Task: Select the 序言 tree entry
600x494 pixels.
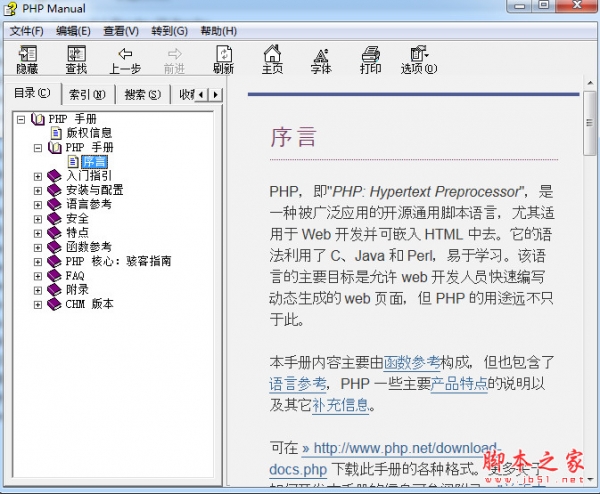Action: coord(95,161)
